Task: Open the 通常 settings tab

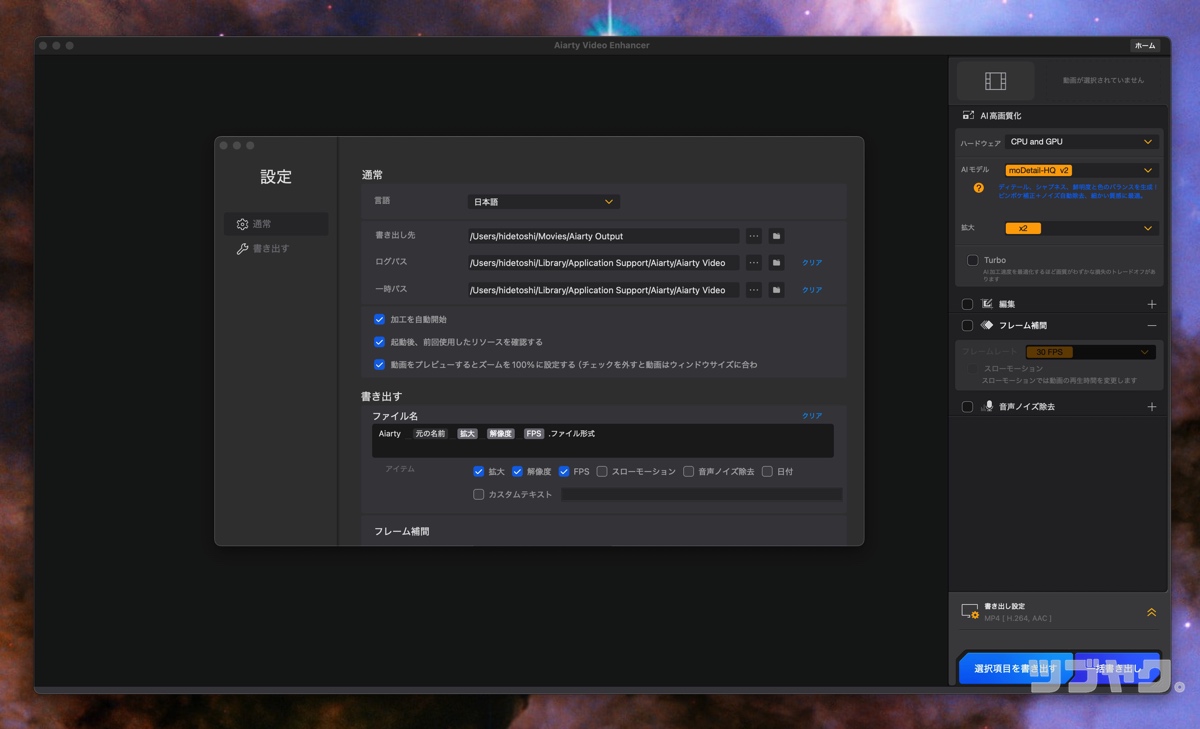Action: [x=276, y=224]
